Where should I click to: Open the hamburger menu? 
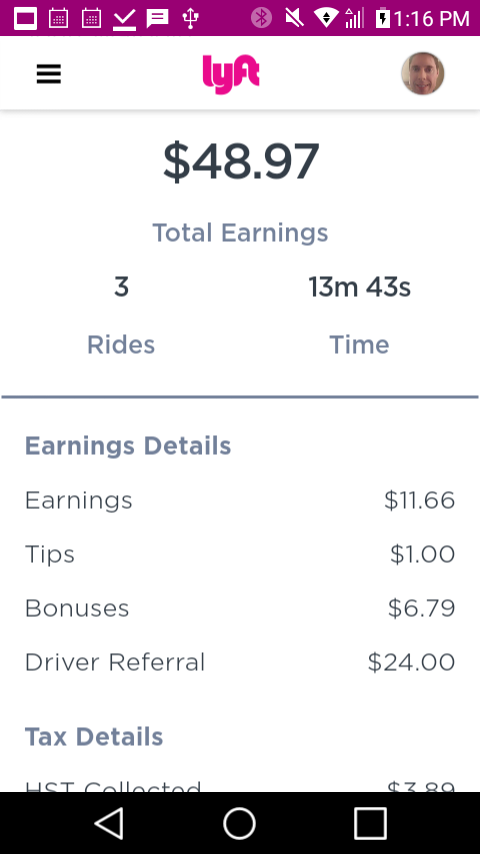coord(48,74)
